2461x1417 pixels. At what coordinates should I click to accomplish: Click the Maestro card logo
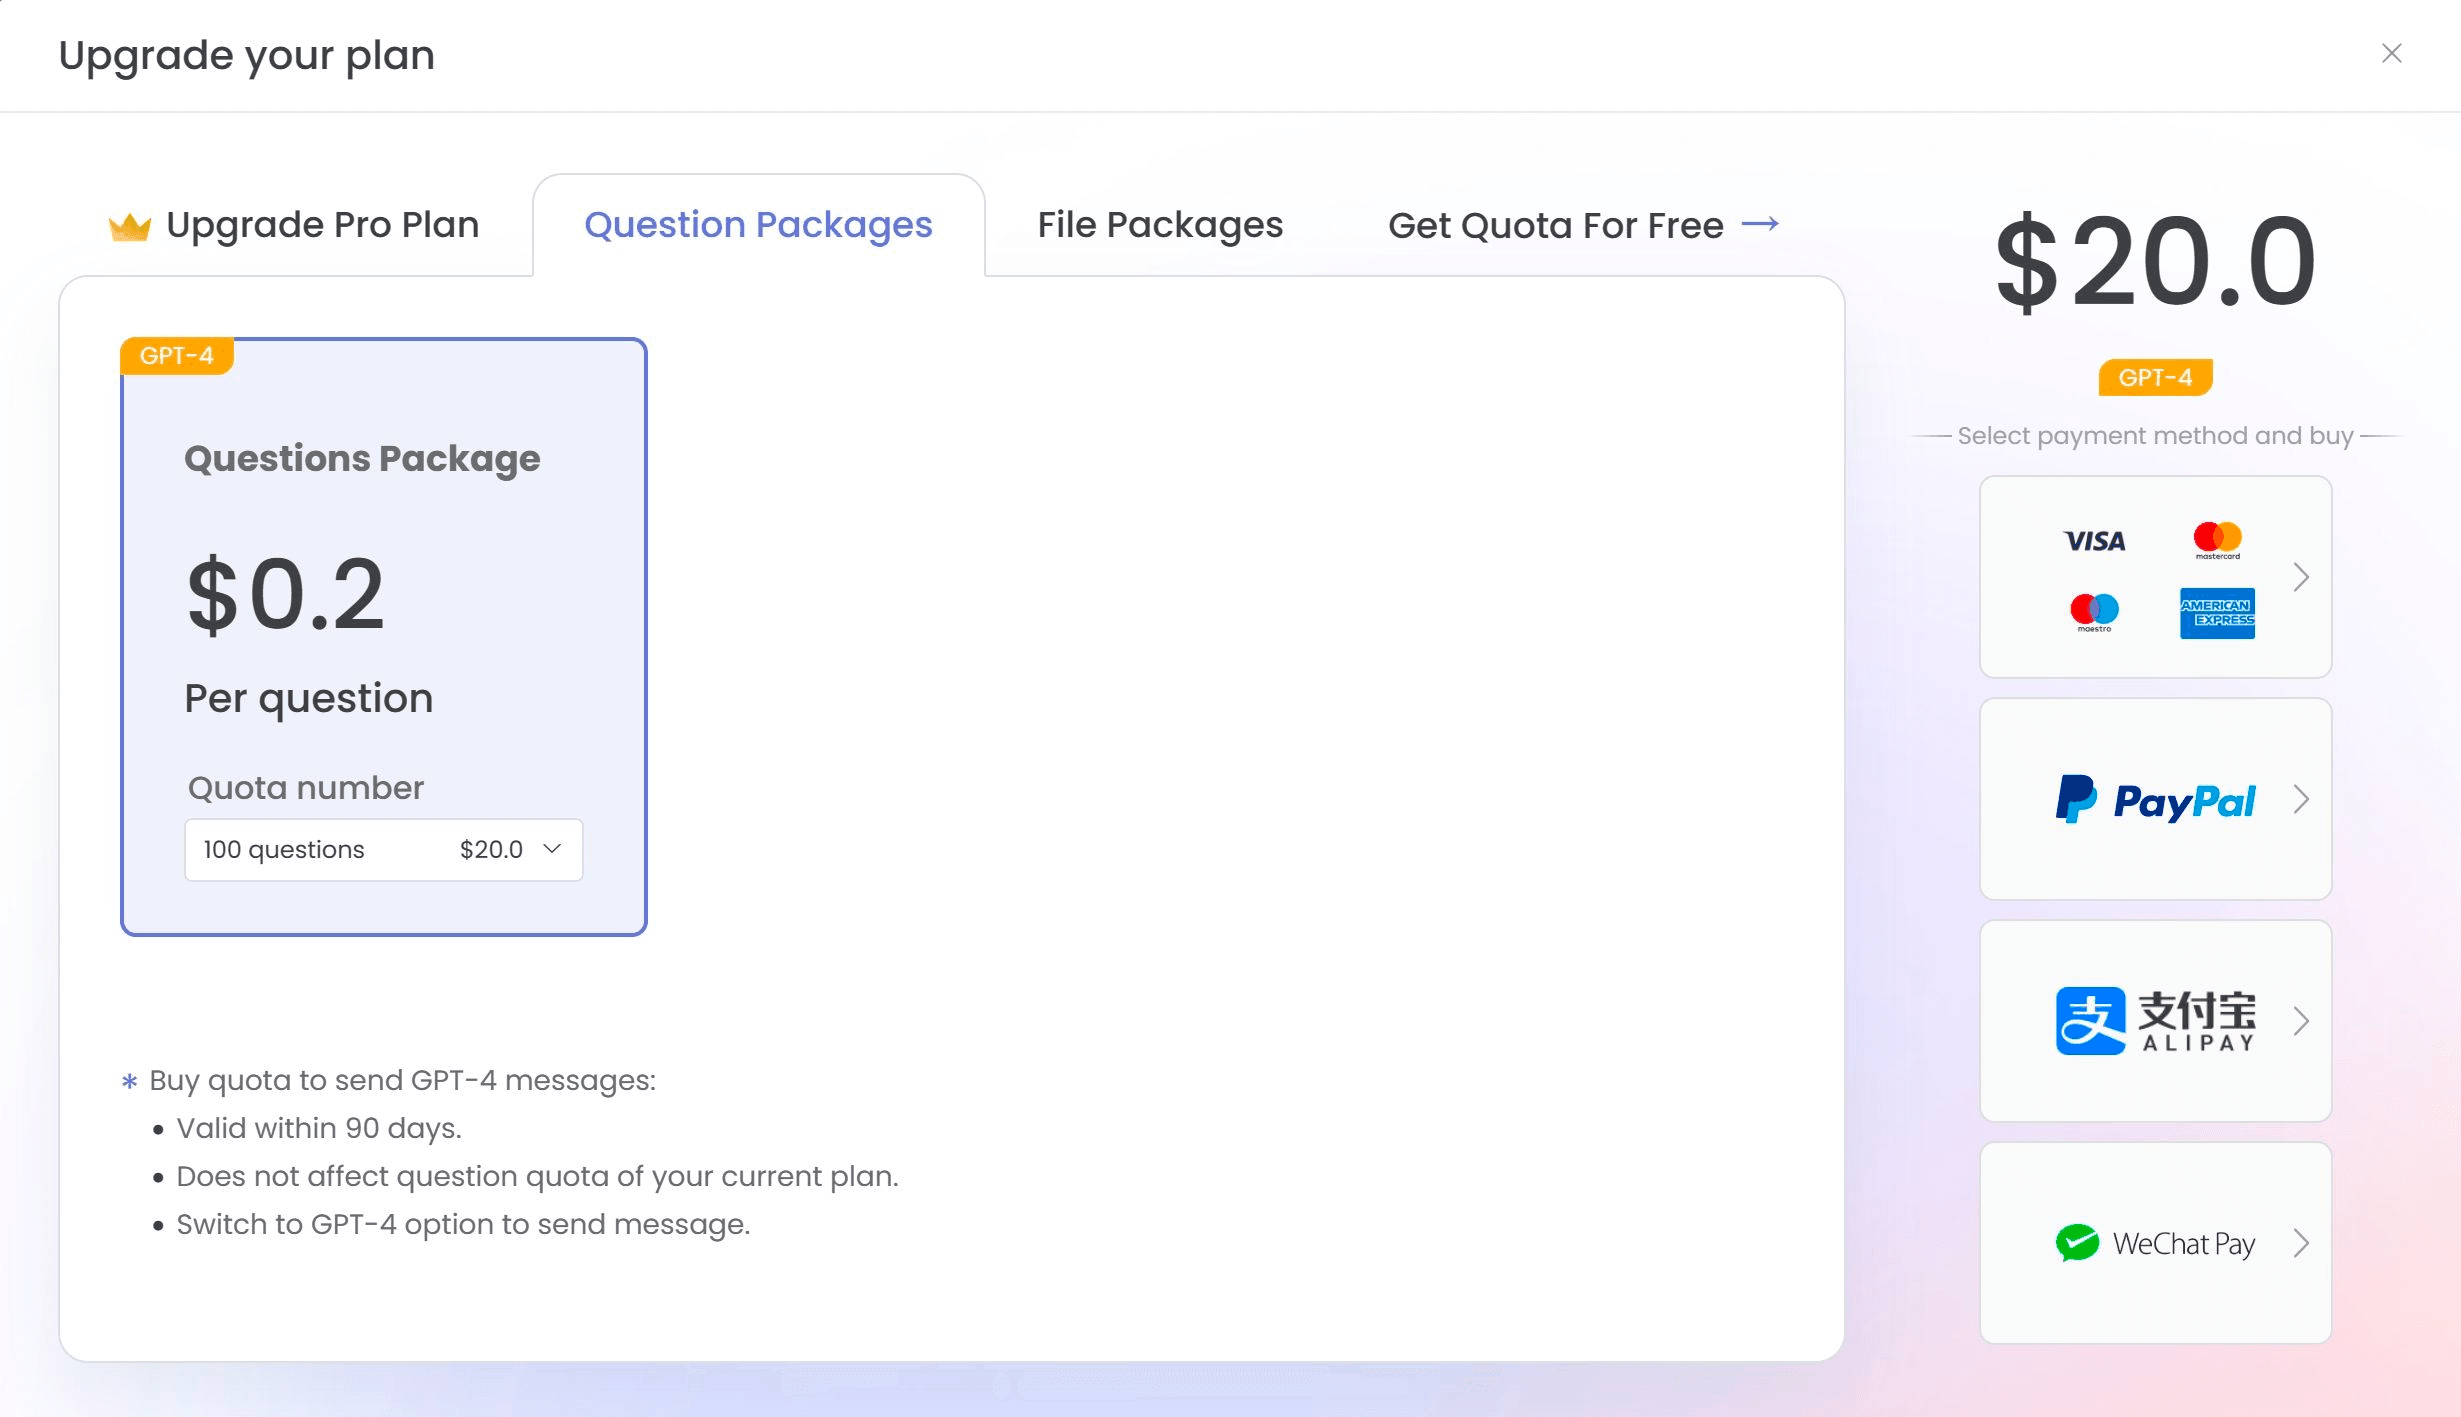click(x=2094, y=611)
